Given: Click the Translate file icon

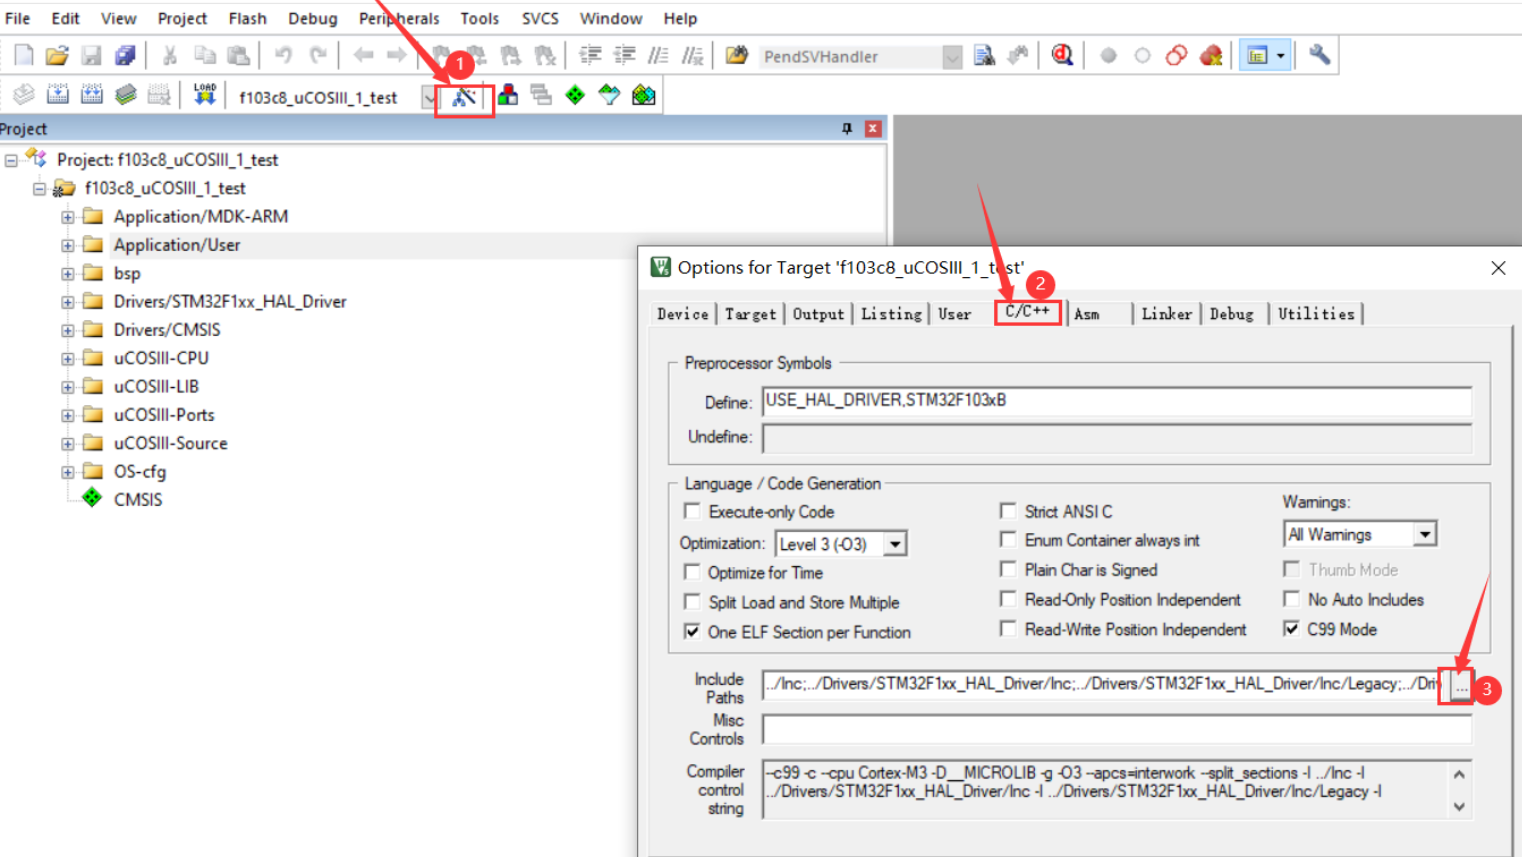Looking at the screenshot, I should tap(24, 95).
